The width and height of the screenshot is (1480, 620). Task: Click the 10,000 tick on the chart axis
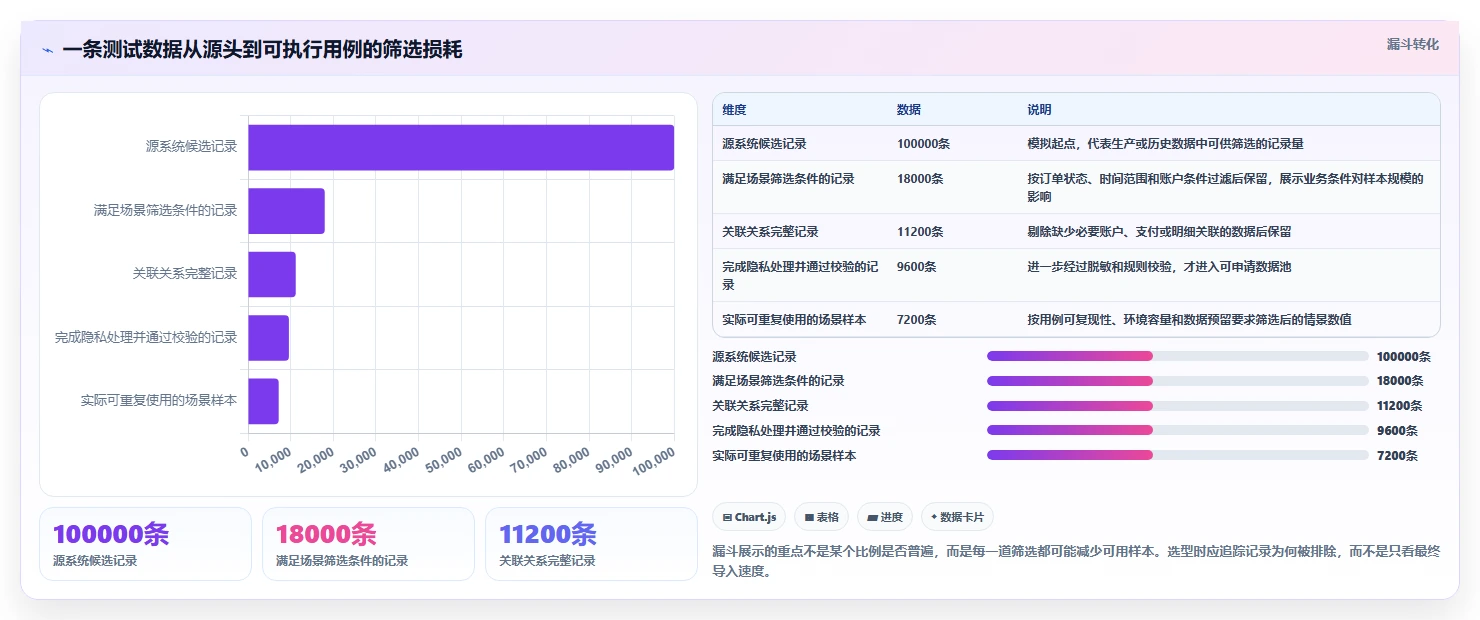[x=273, y=461]
